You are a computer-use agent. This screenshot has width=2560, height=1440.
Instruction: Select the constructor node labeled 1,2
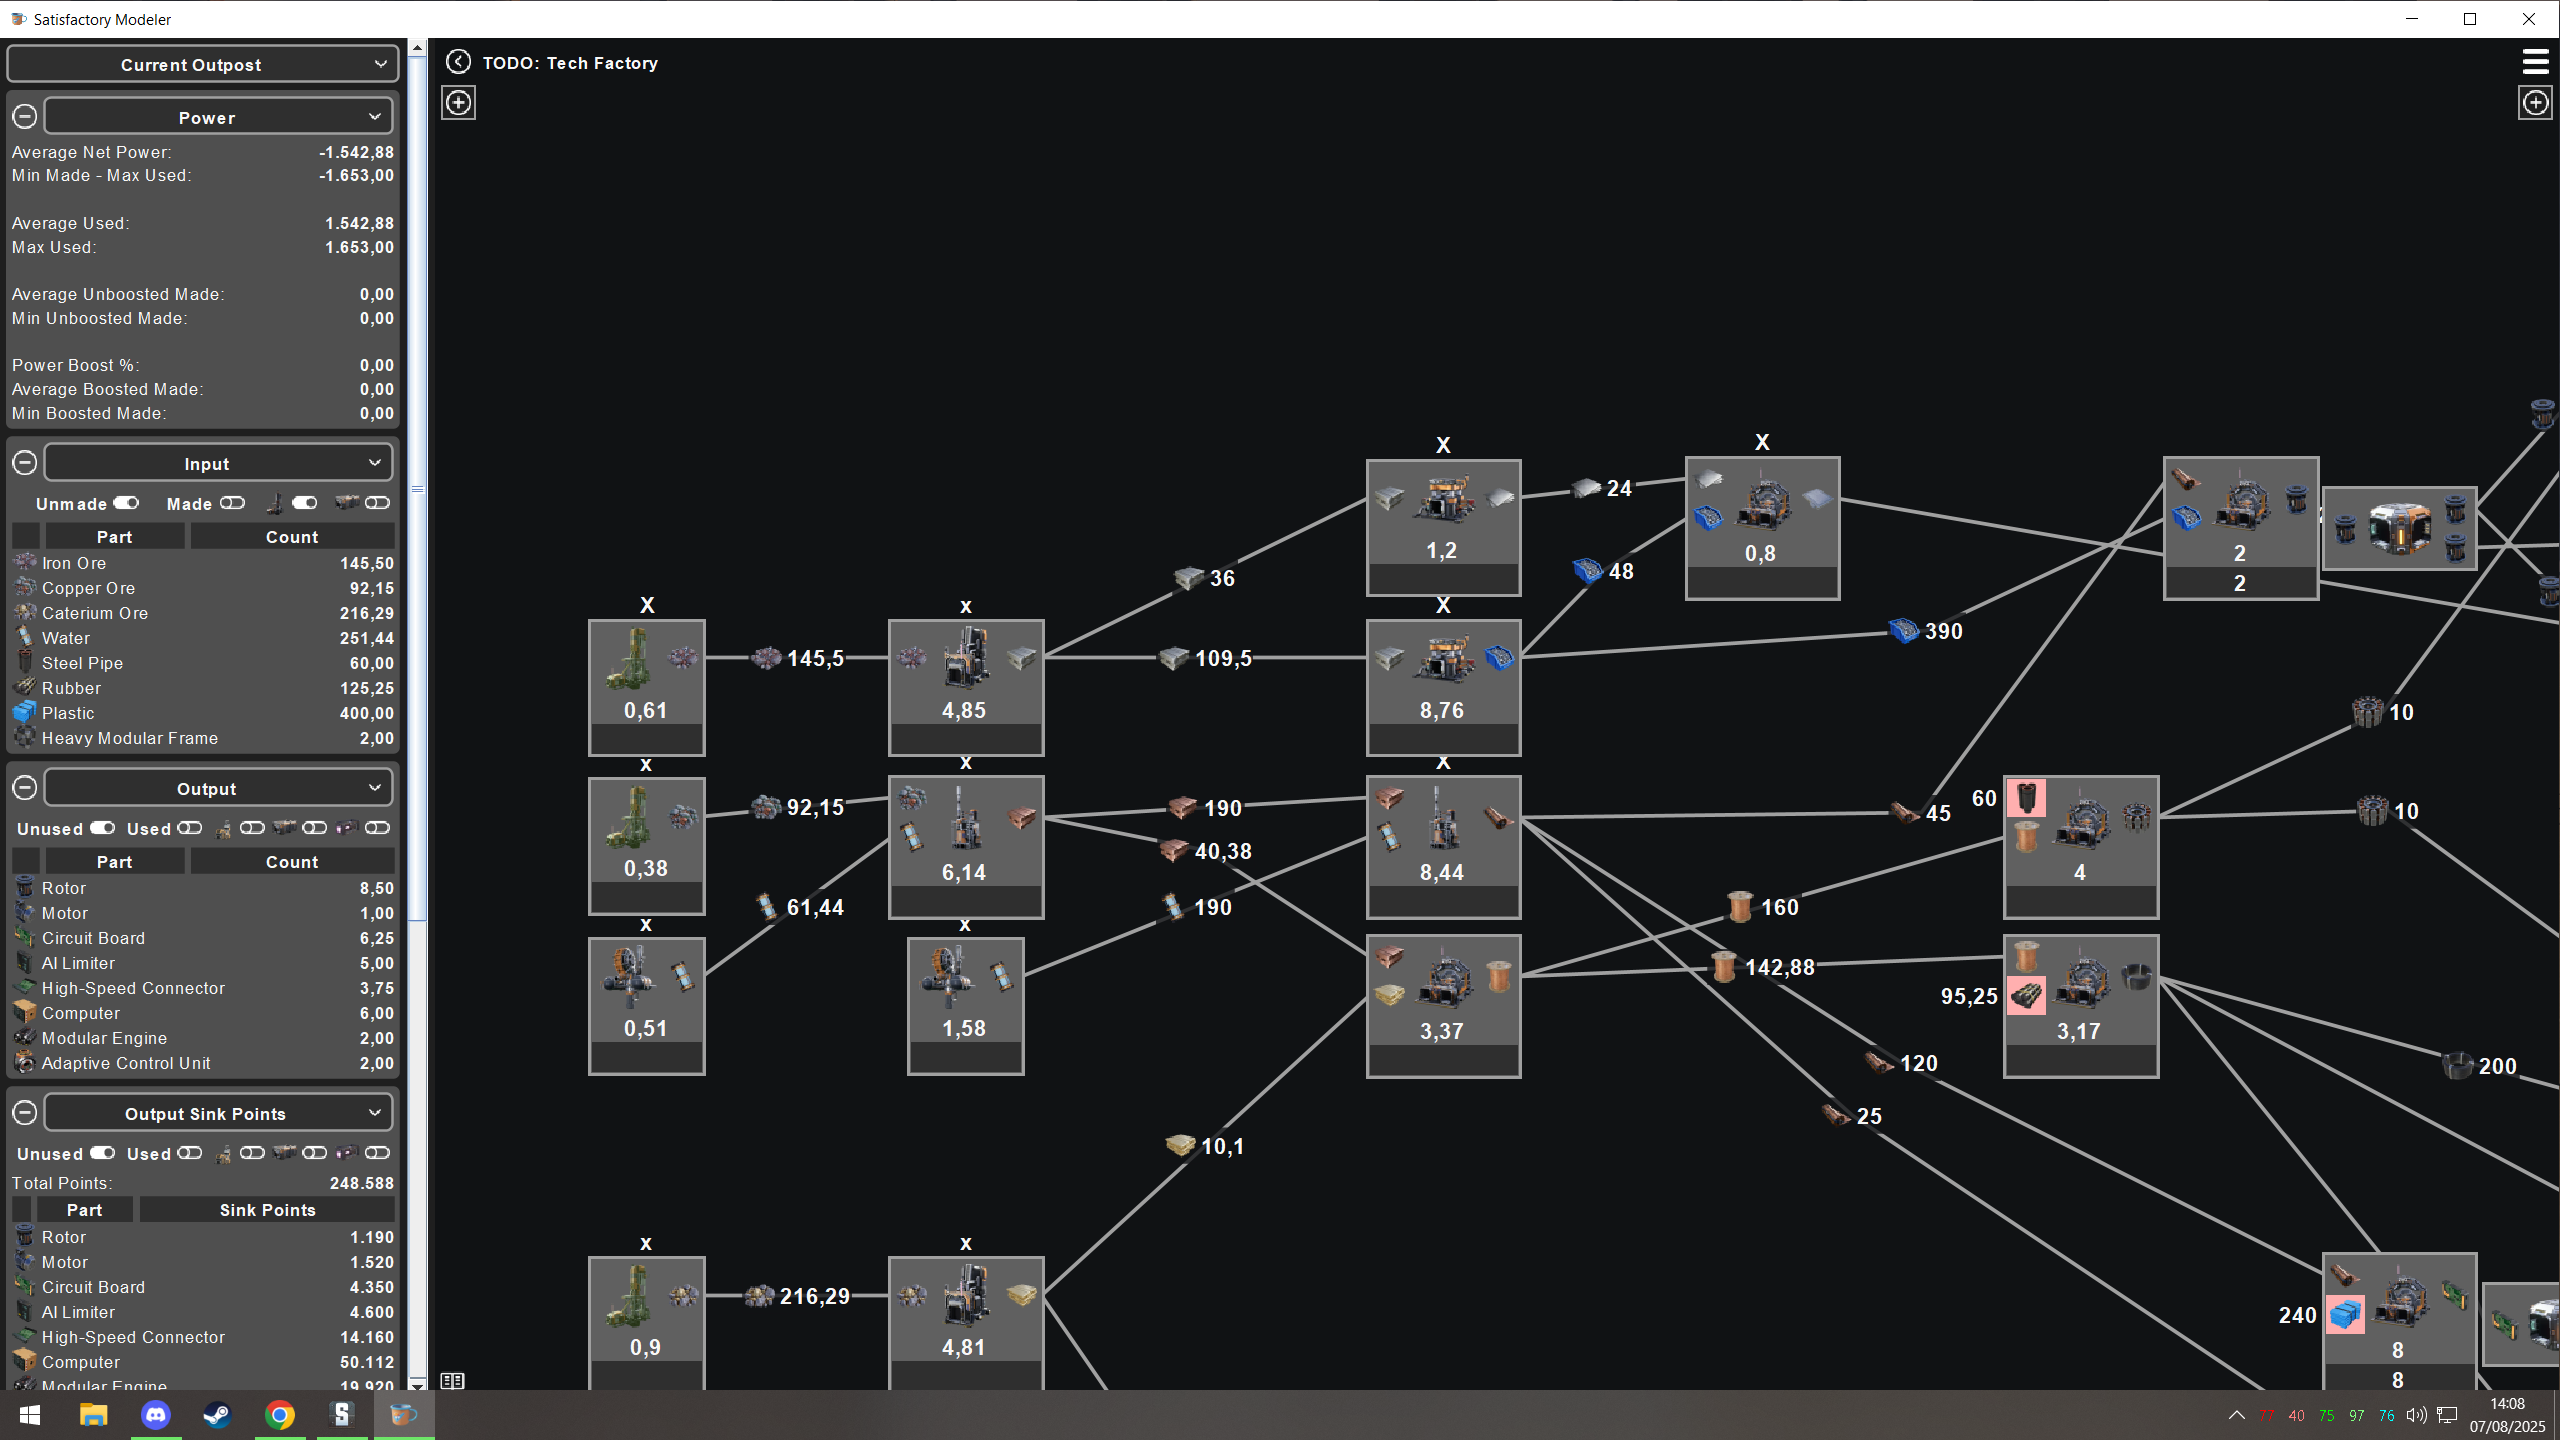1444,527
